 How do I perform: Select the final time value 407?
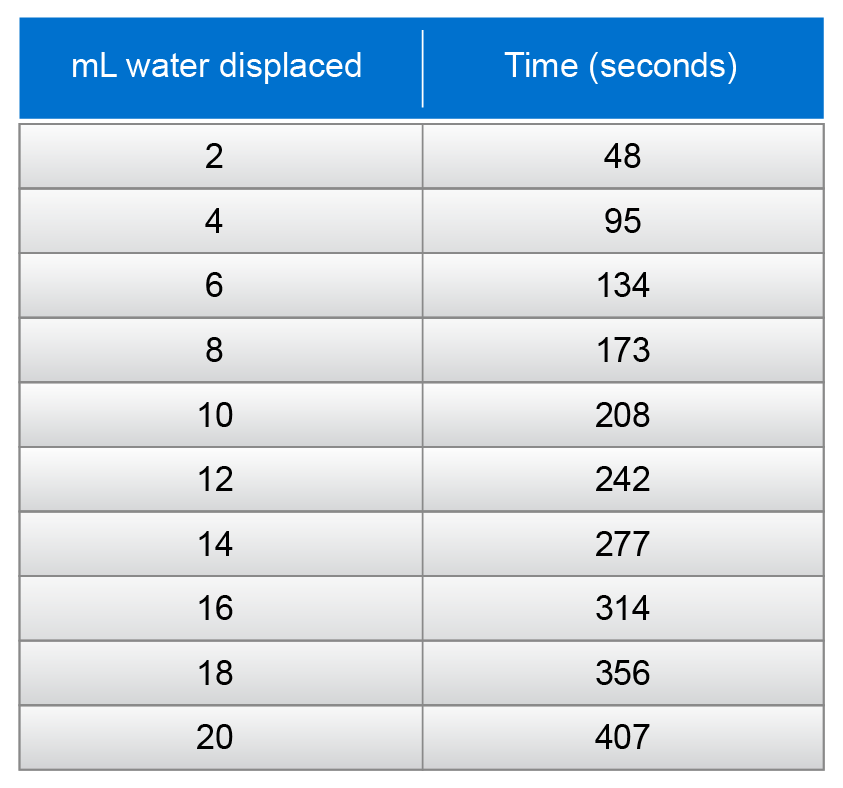[622, 738]
